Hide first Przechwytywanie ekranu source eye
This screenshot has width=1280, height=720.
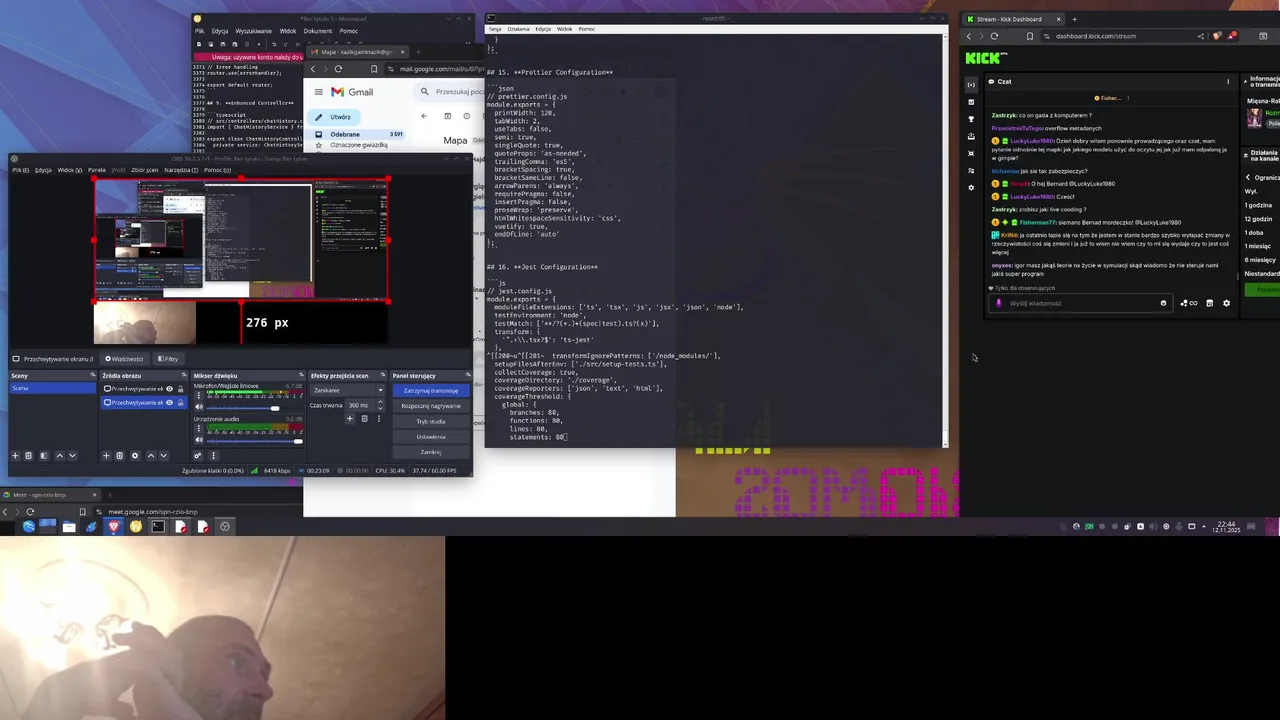(x=170, y=388)
